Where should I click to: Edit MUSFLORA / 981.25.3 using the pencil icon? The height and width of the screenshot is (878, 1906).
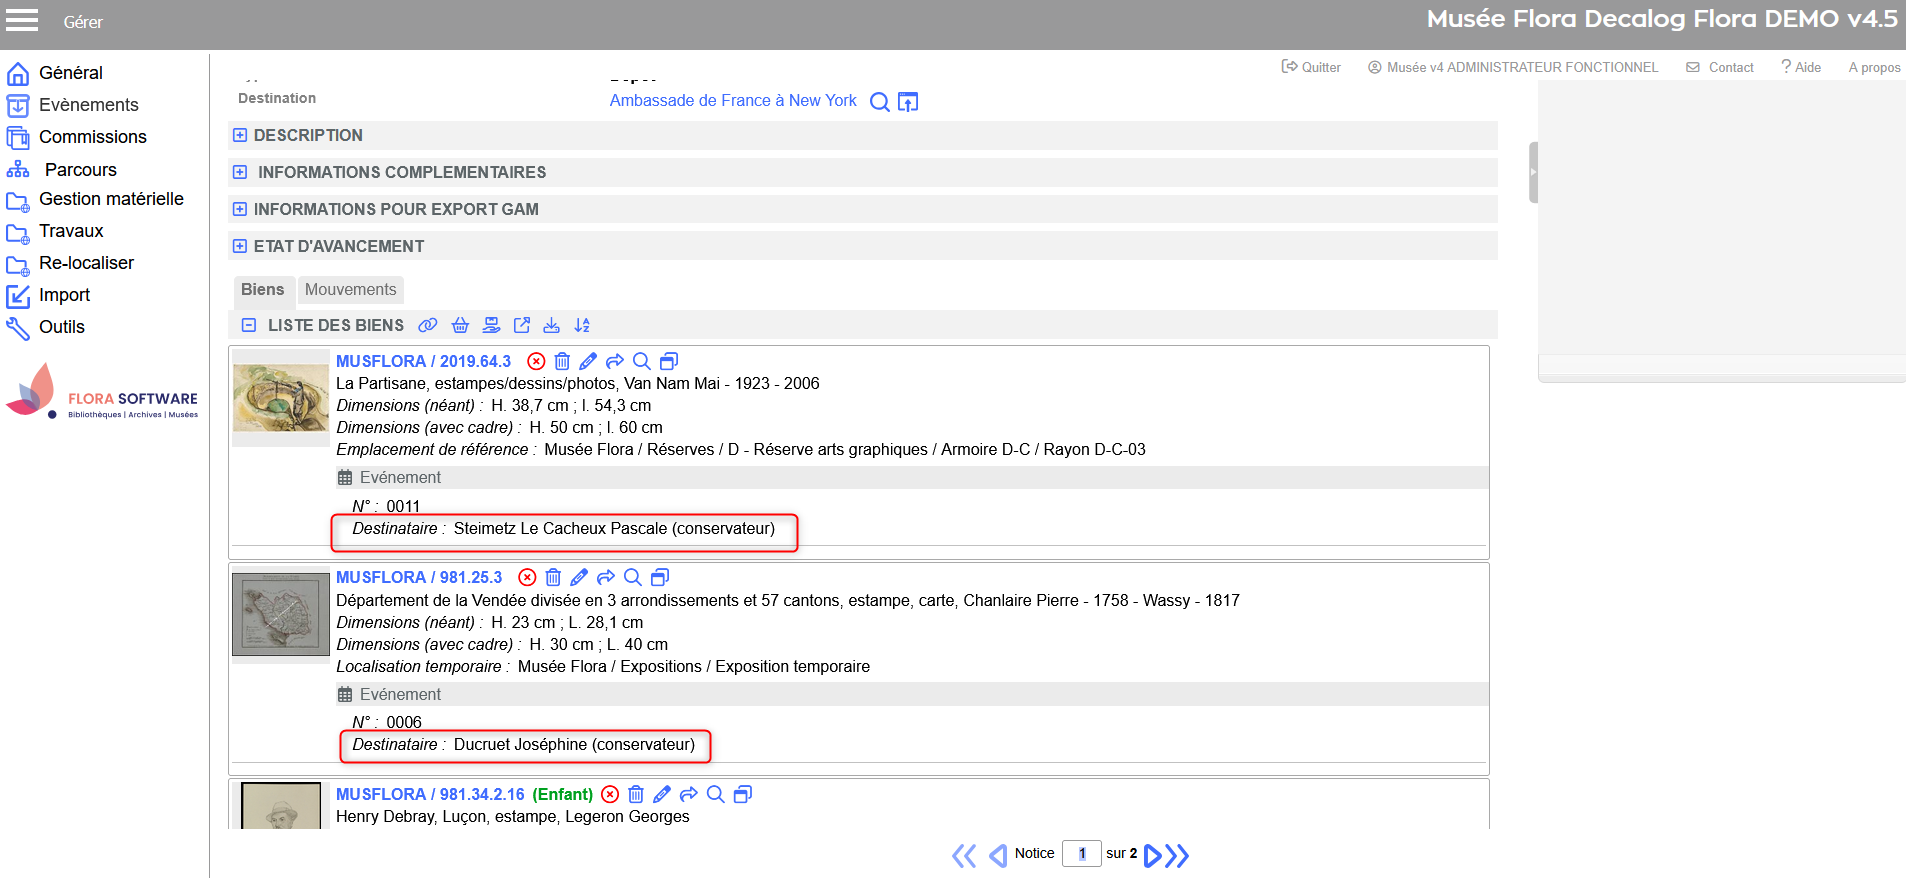tap(579, 577)
